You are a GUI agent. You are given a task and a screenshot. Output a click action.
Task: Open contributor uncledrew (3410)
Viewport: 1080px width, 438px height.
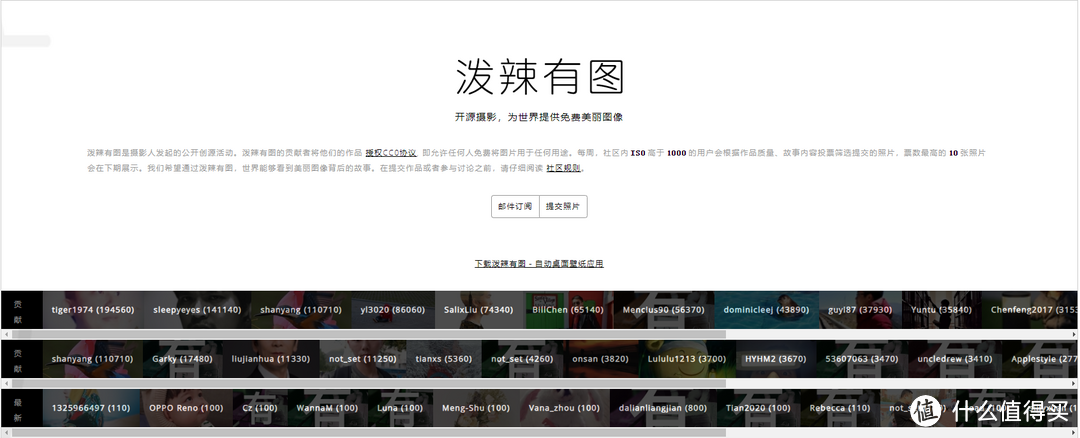tap(955, 359)
